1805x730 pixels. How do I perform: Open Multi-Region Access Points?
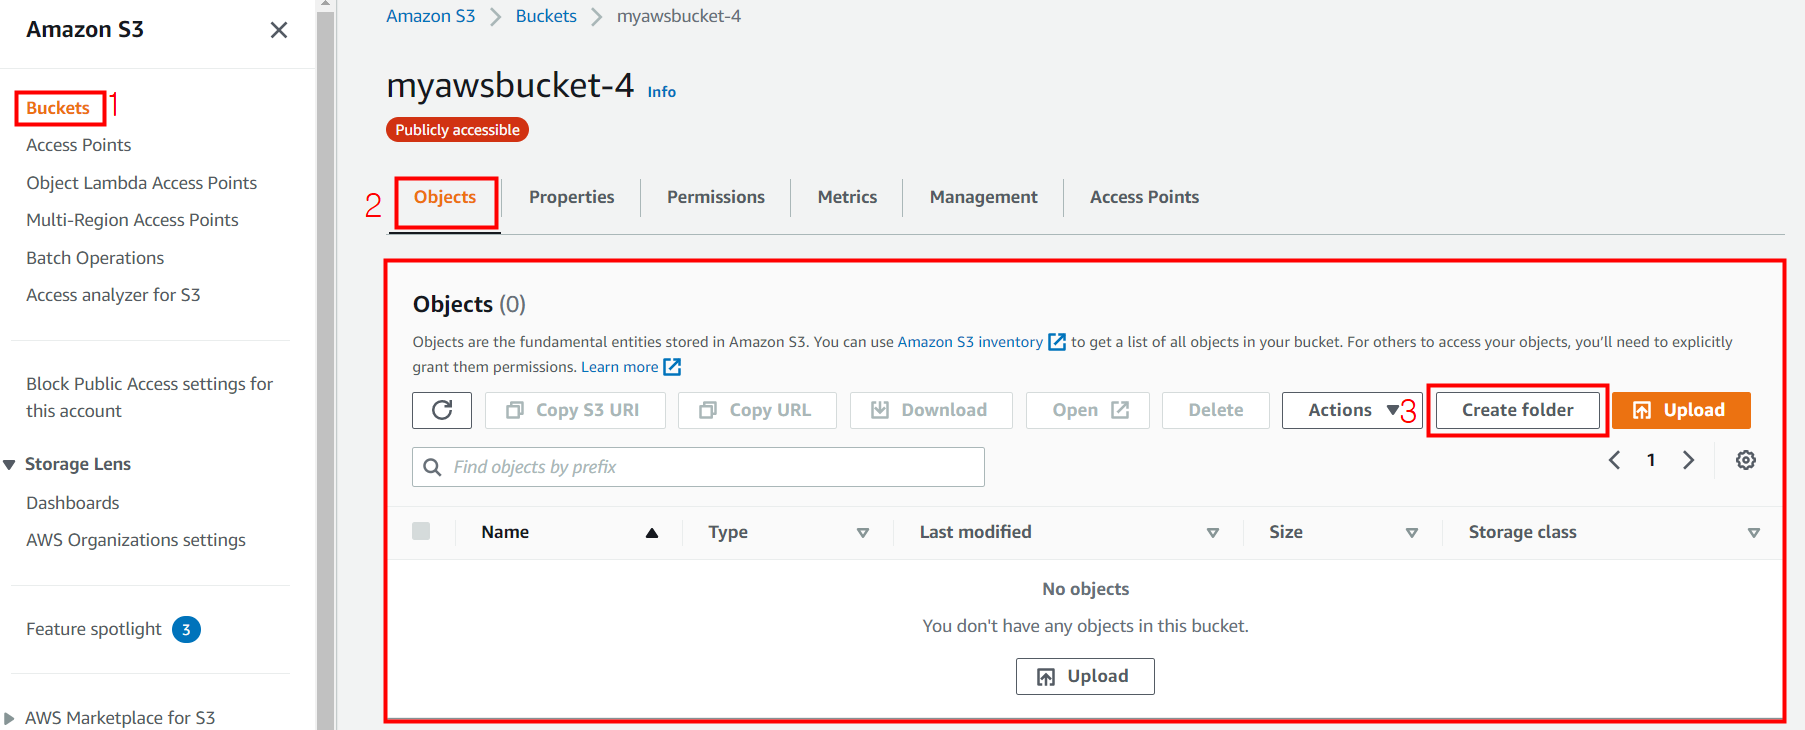pyautogui.click(x=132, y=220)
